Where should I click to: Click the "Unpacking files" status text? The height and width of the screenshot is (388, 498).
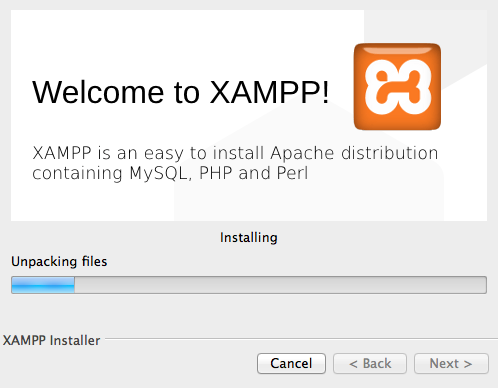pos(59,262)
